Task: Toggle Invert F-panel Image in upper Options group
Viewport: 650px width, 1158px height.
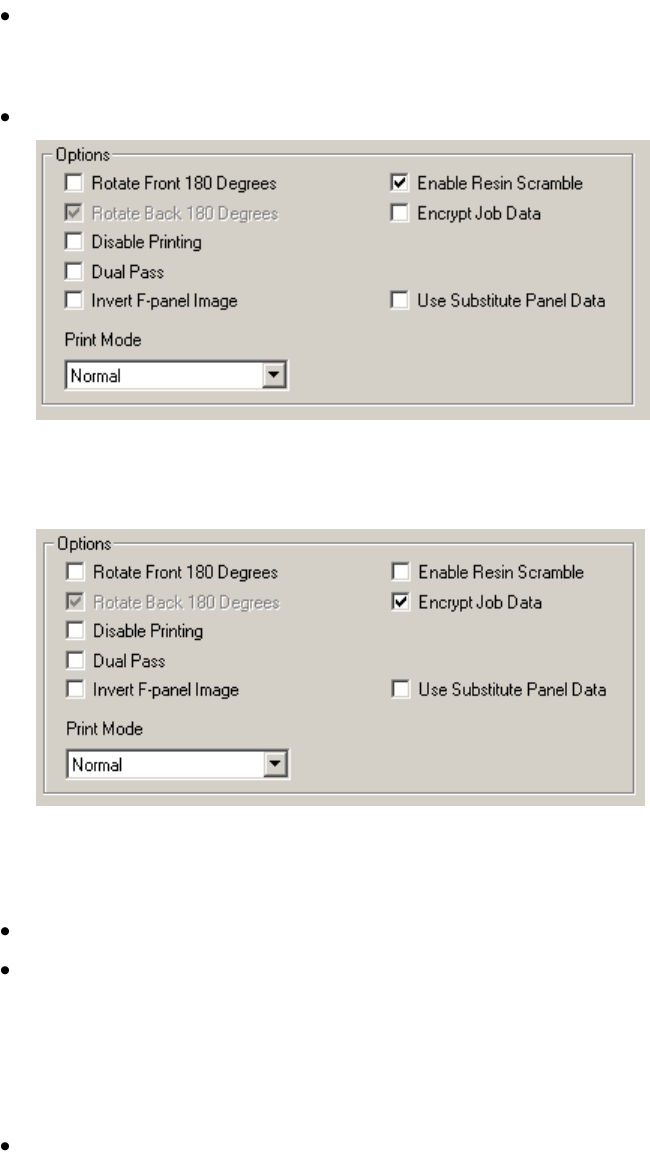Action: [x=74, y=301]
